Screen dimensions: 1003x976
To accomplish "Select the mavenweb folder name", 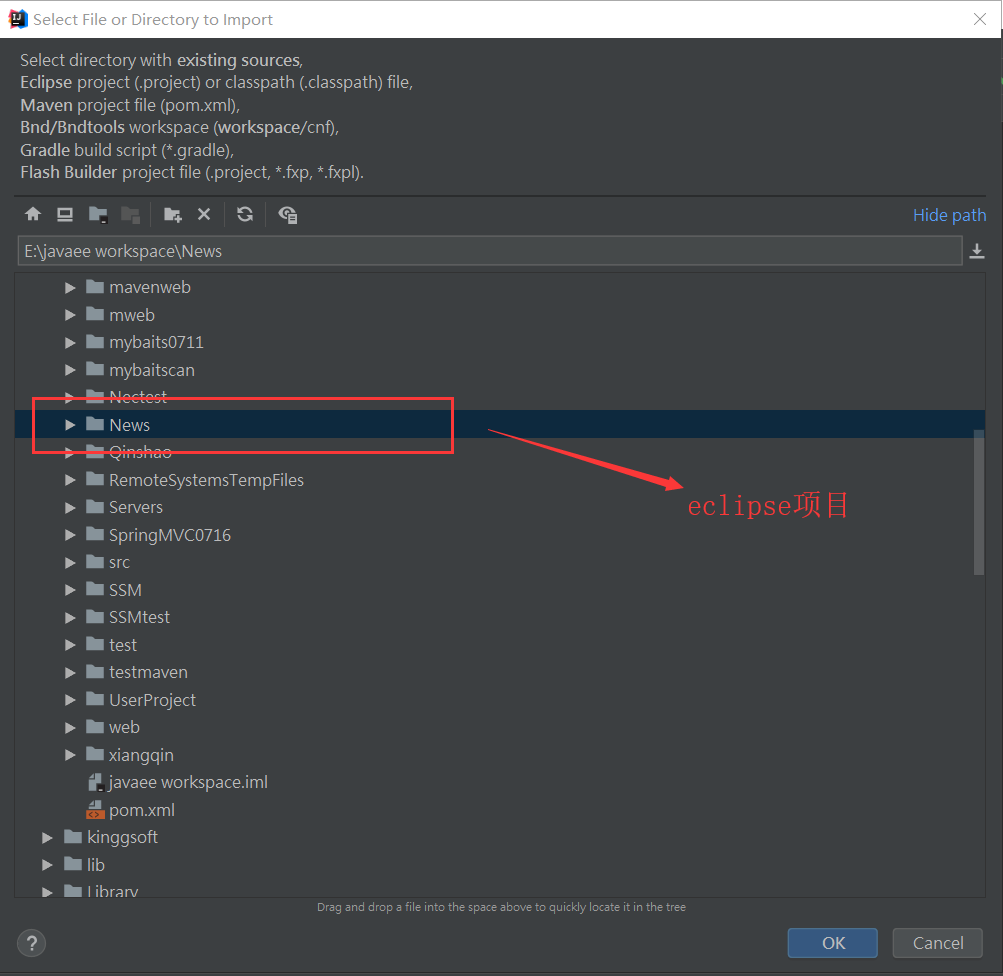I will [150, 287].
